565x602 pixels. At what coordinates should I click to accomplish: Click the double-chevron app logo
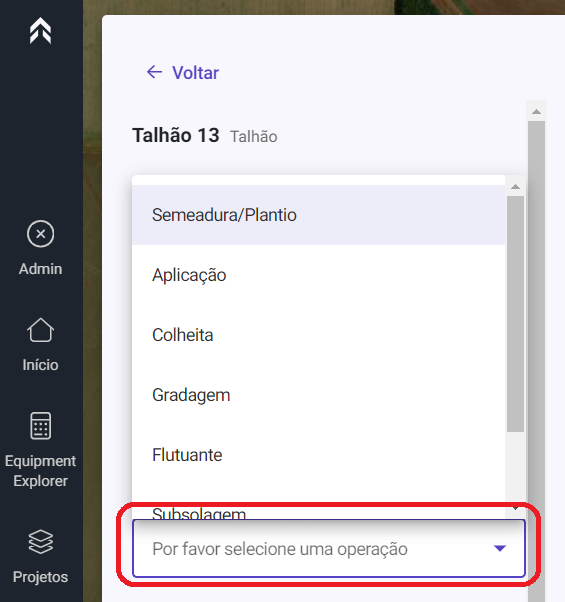click(x=40, y=31)
